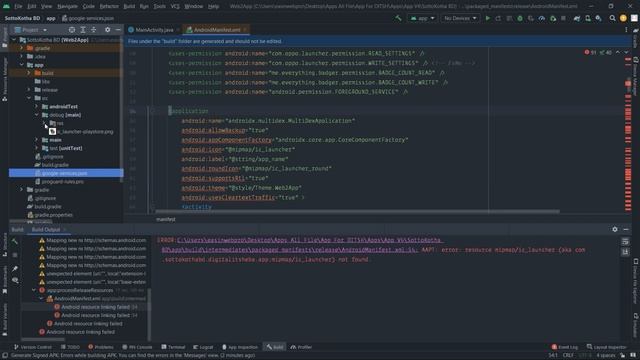The width and height of the screenshot is (640, 360).
Task: Open the Event Log
Action: (x=564, y=347)
